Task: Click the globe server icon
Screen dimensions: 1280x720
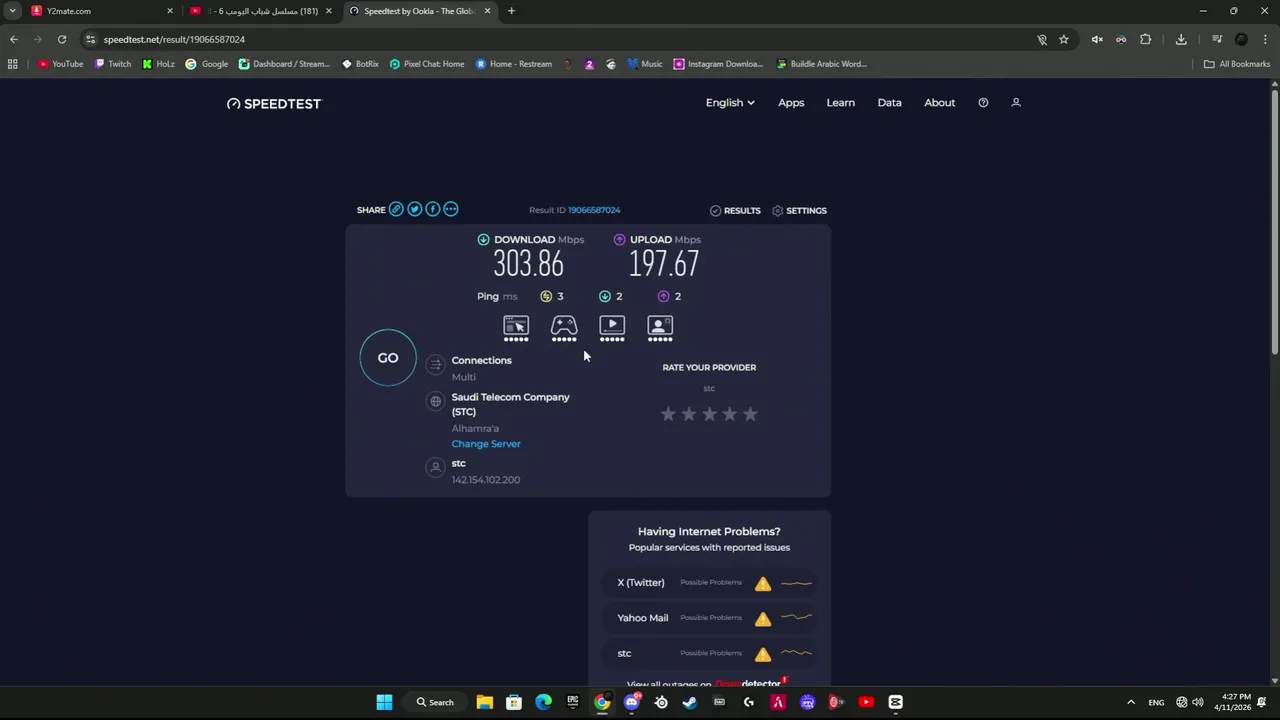Action: point(435,401)
